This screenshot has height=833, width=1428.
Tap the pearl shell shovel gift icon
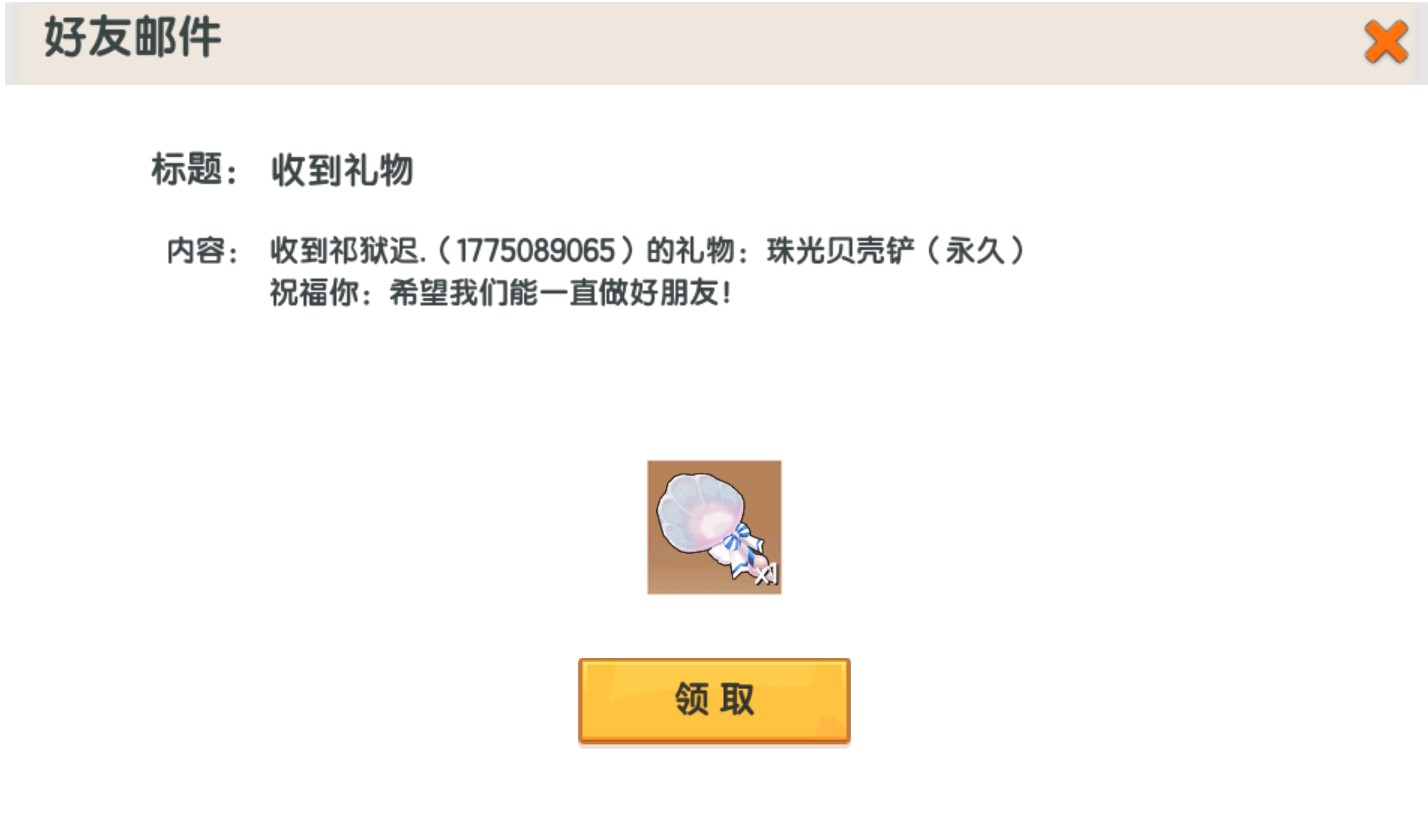(714, 527)
